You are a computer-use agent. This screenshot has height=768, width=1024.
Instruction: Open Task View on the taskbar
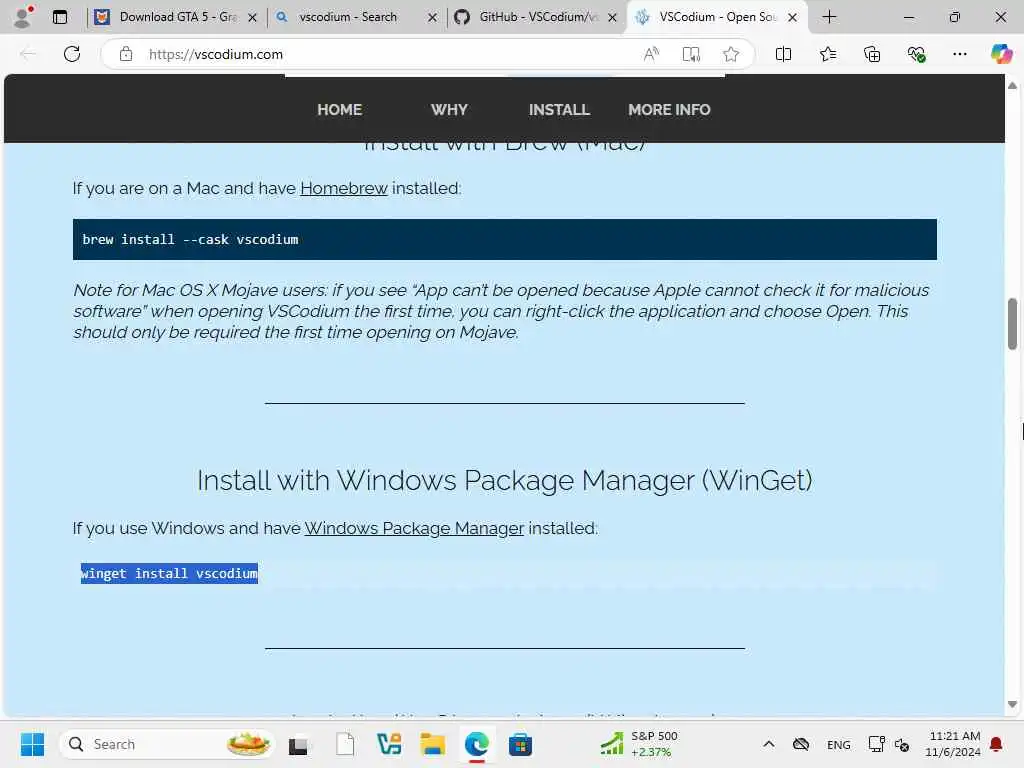299,744
